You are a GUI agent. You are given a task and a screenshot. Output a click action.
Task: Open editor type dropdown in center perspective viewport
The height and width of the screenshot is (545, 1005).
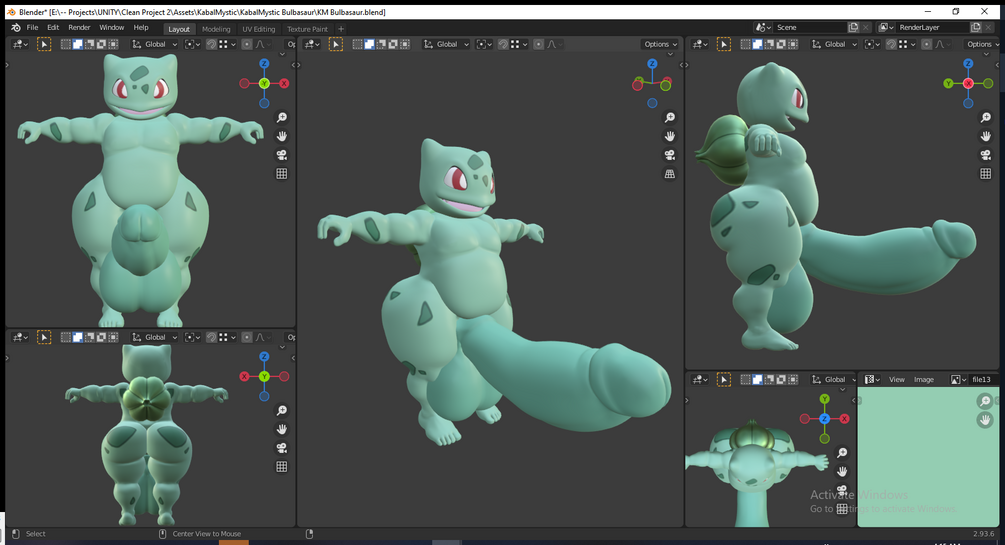[x=312, y=44]
